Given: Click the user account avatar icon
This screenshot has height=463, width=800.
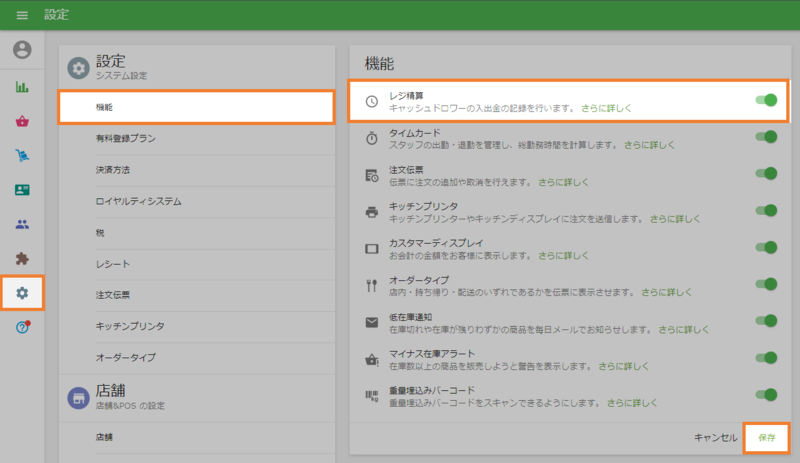Looking at the screenshot, I should pyautogui.click(x=22, y=49).
